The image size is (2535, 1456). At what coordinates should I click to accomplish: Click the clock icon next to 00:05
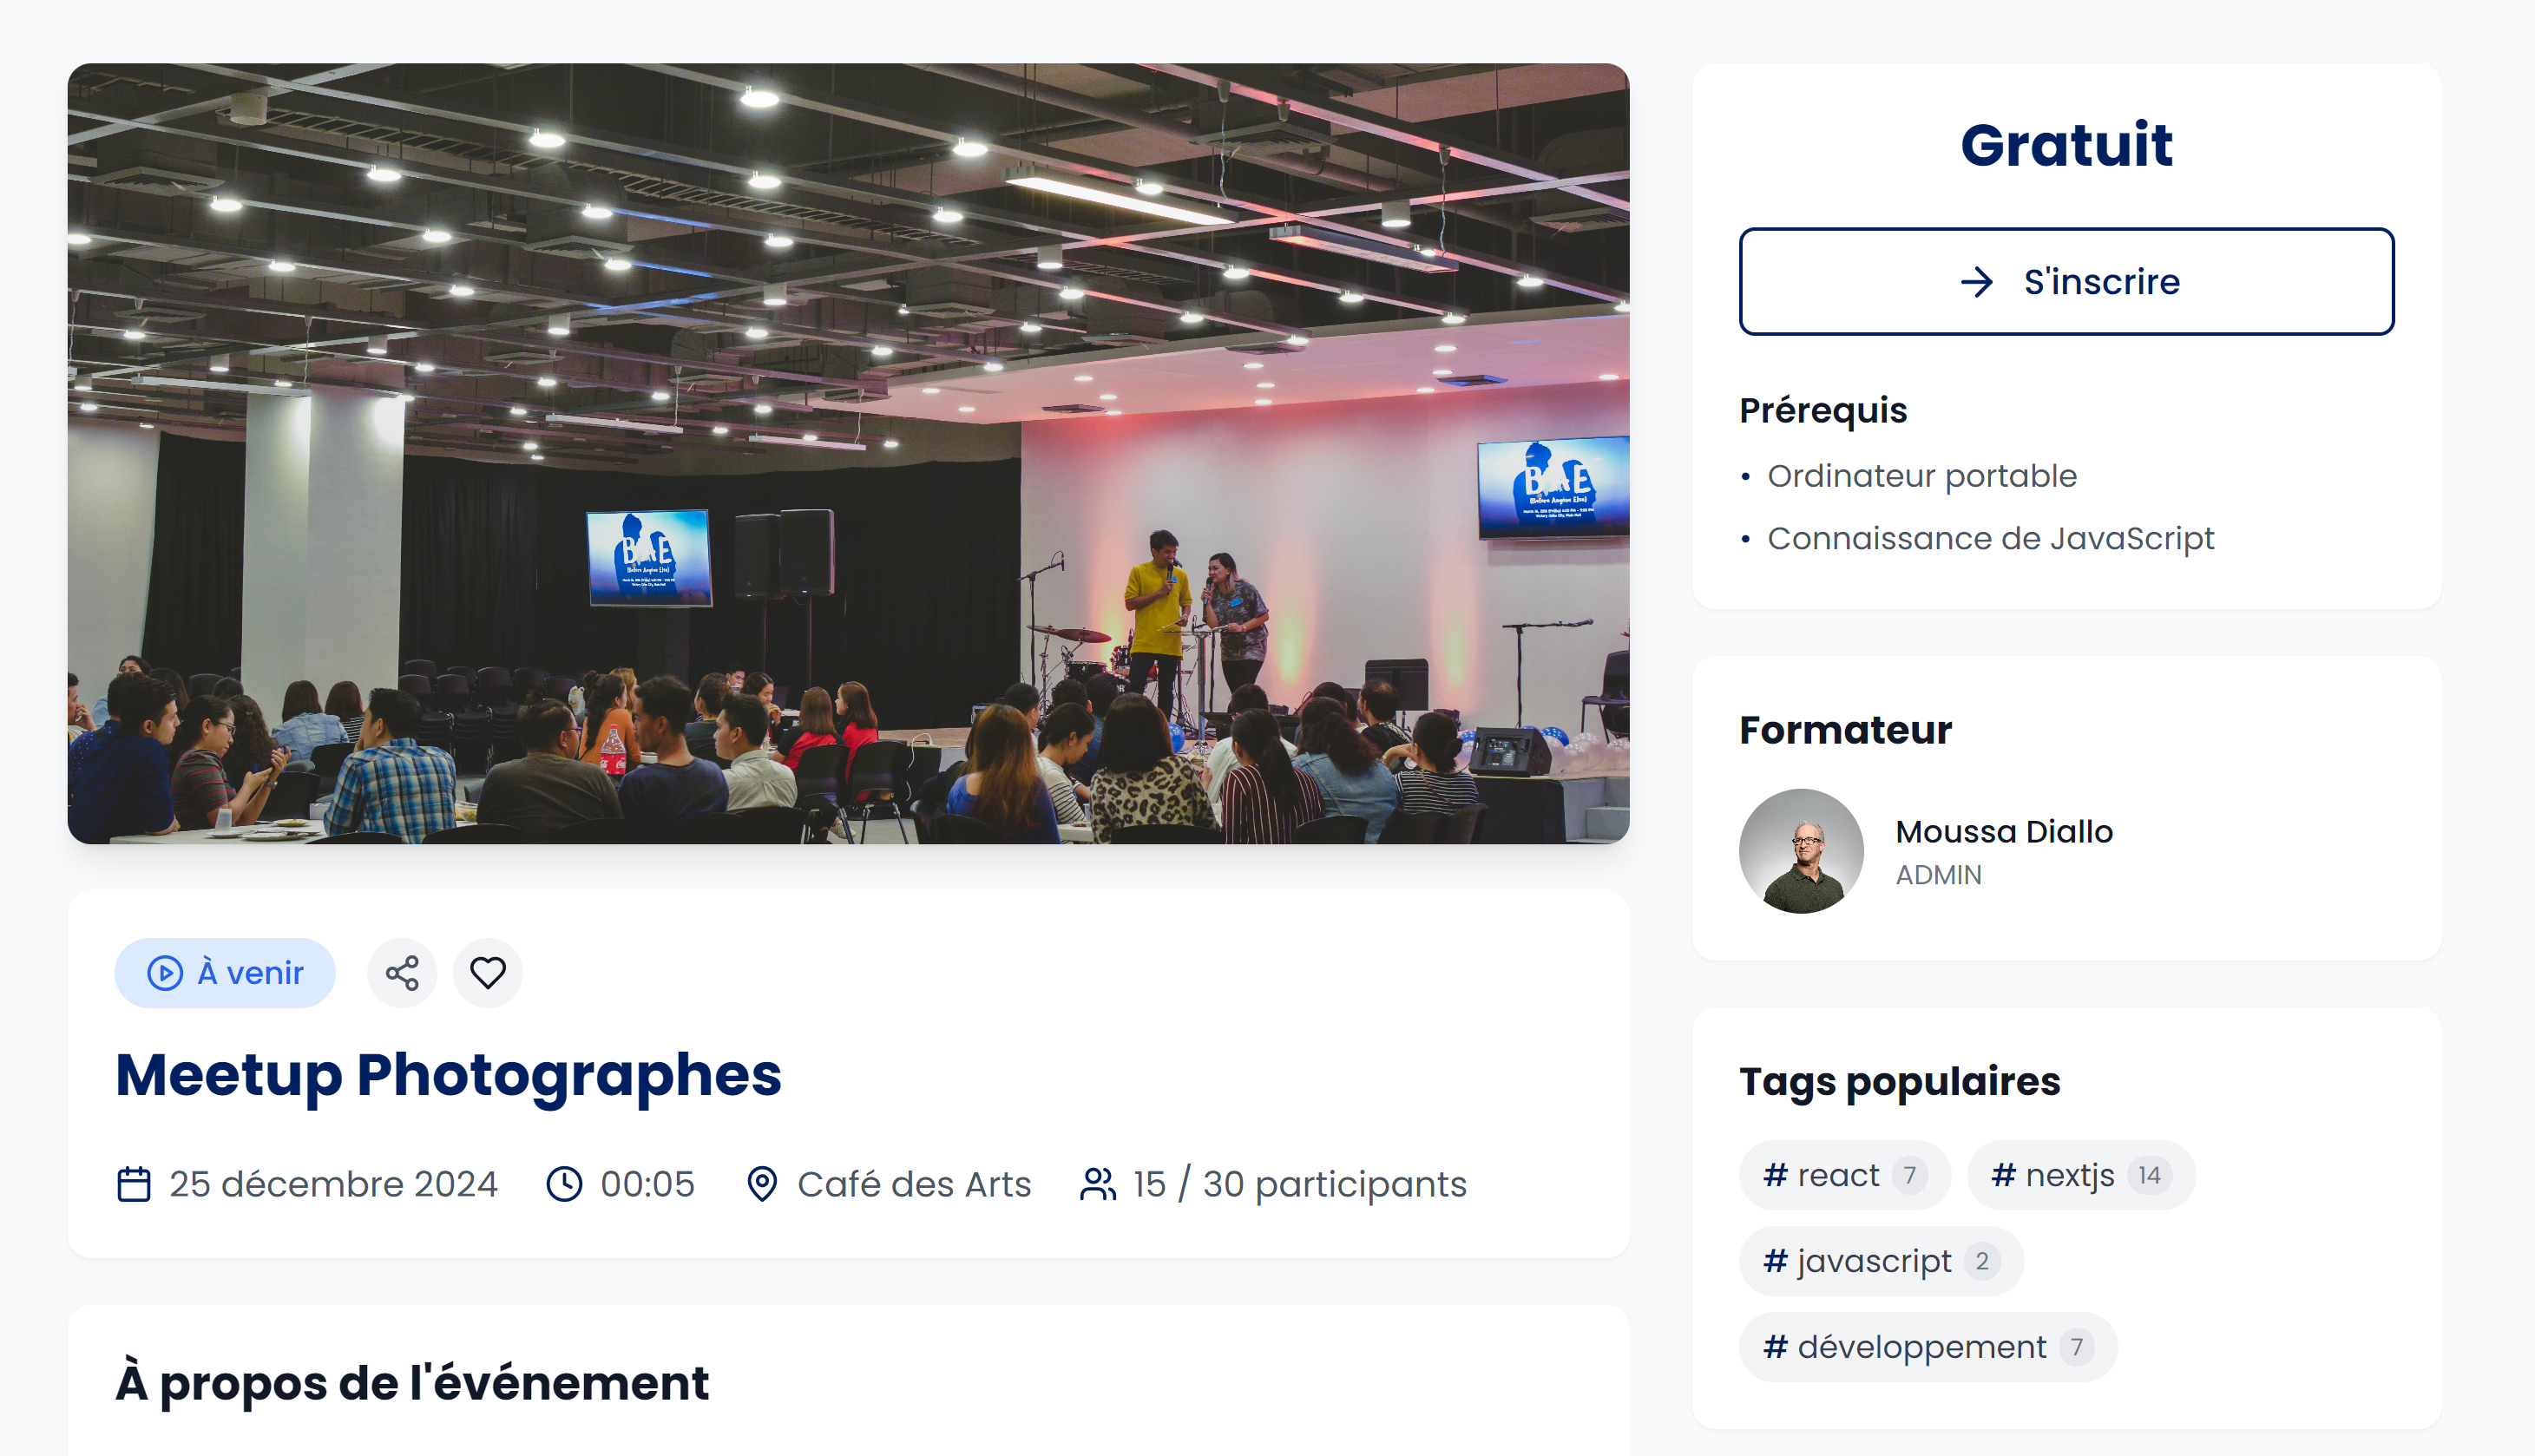click(x=564, y=1184)
